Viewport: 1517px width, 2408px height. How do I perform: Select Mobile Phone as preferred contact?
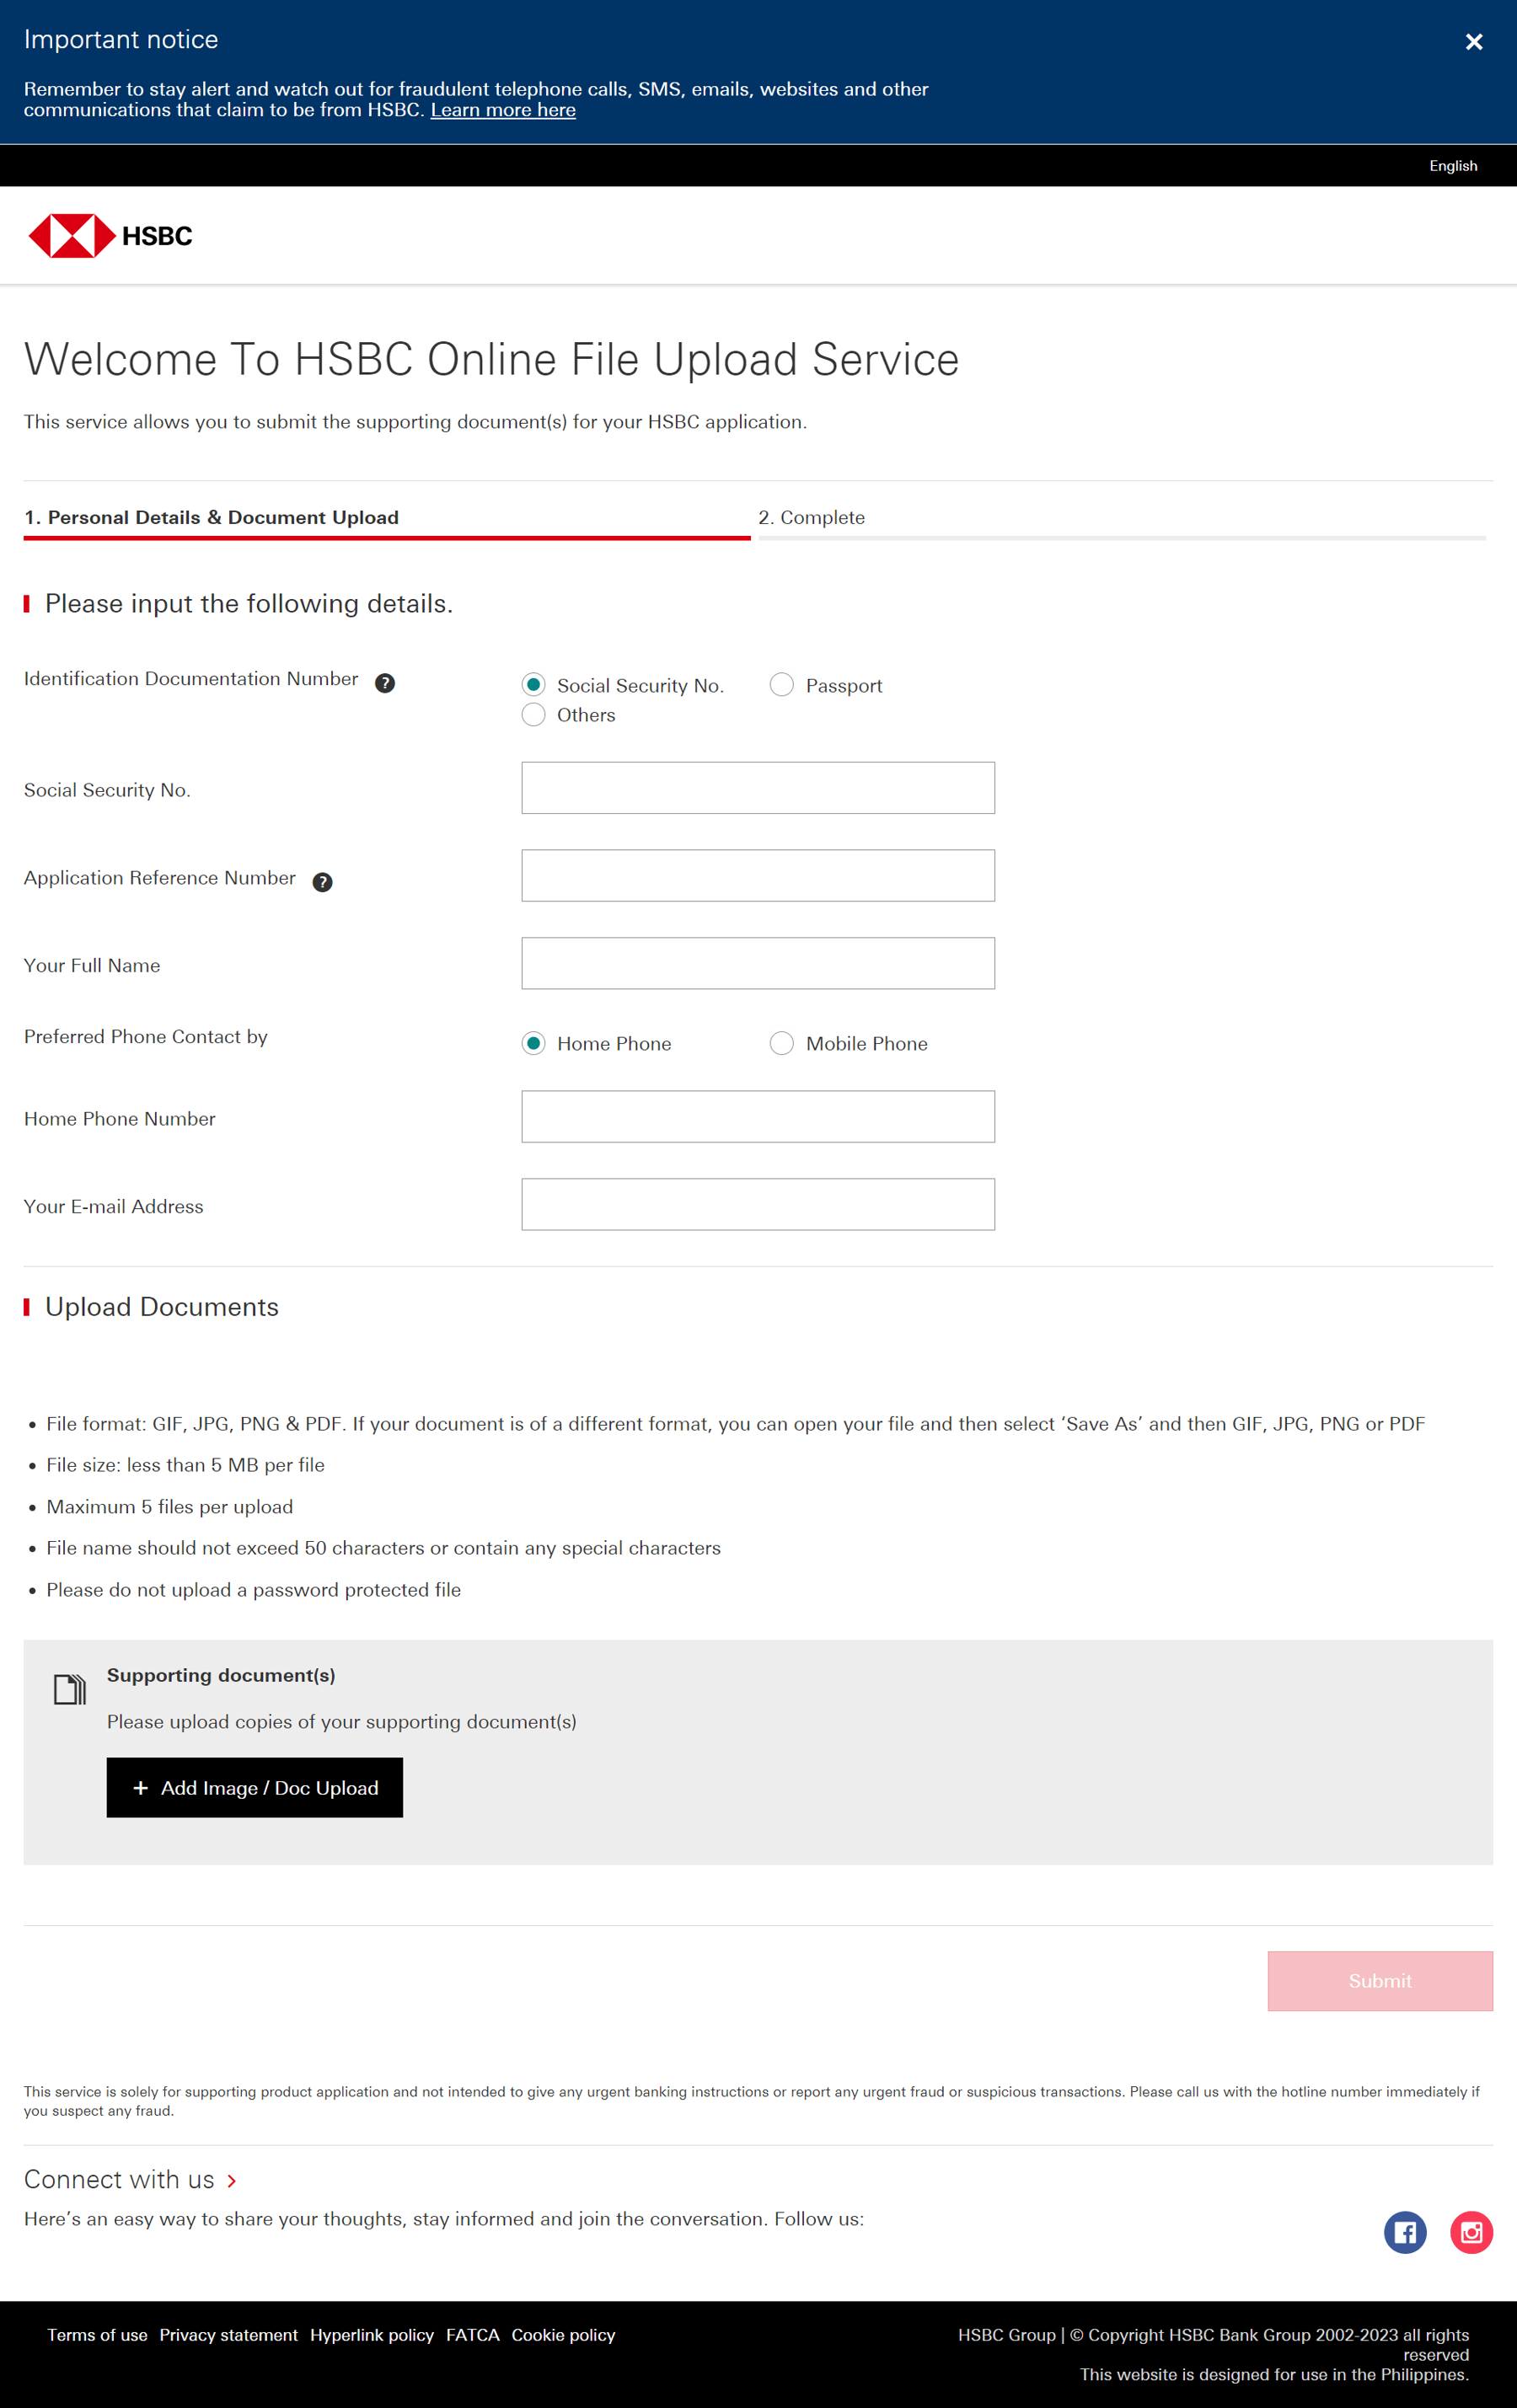(x=781, y=1043)
